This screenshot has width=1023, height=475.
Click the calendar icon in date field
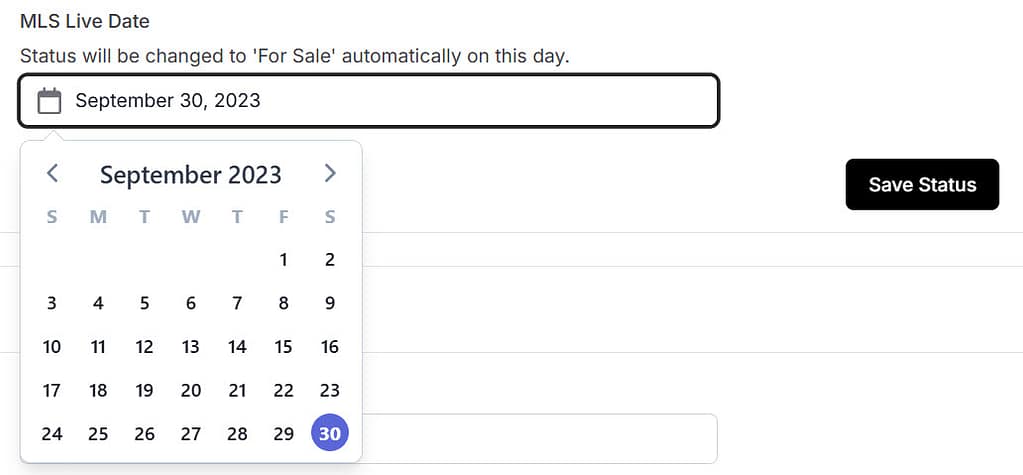click(x=49, y=101)
